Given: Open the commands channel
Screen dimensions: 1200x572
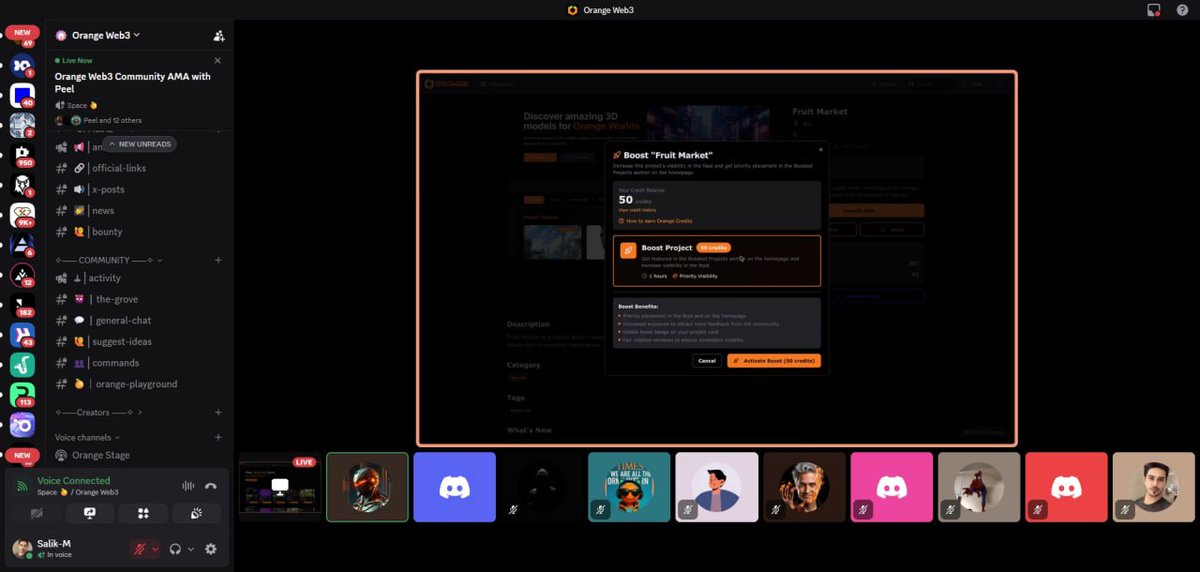Looking at the screenshot, I should click(139, 362).
